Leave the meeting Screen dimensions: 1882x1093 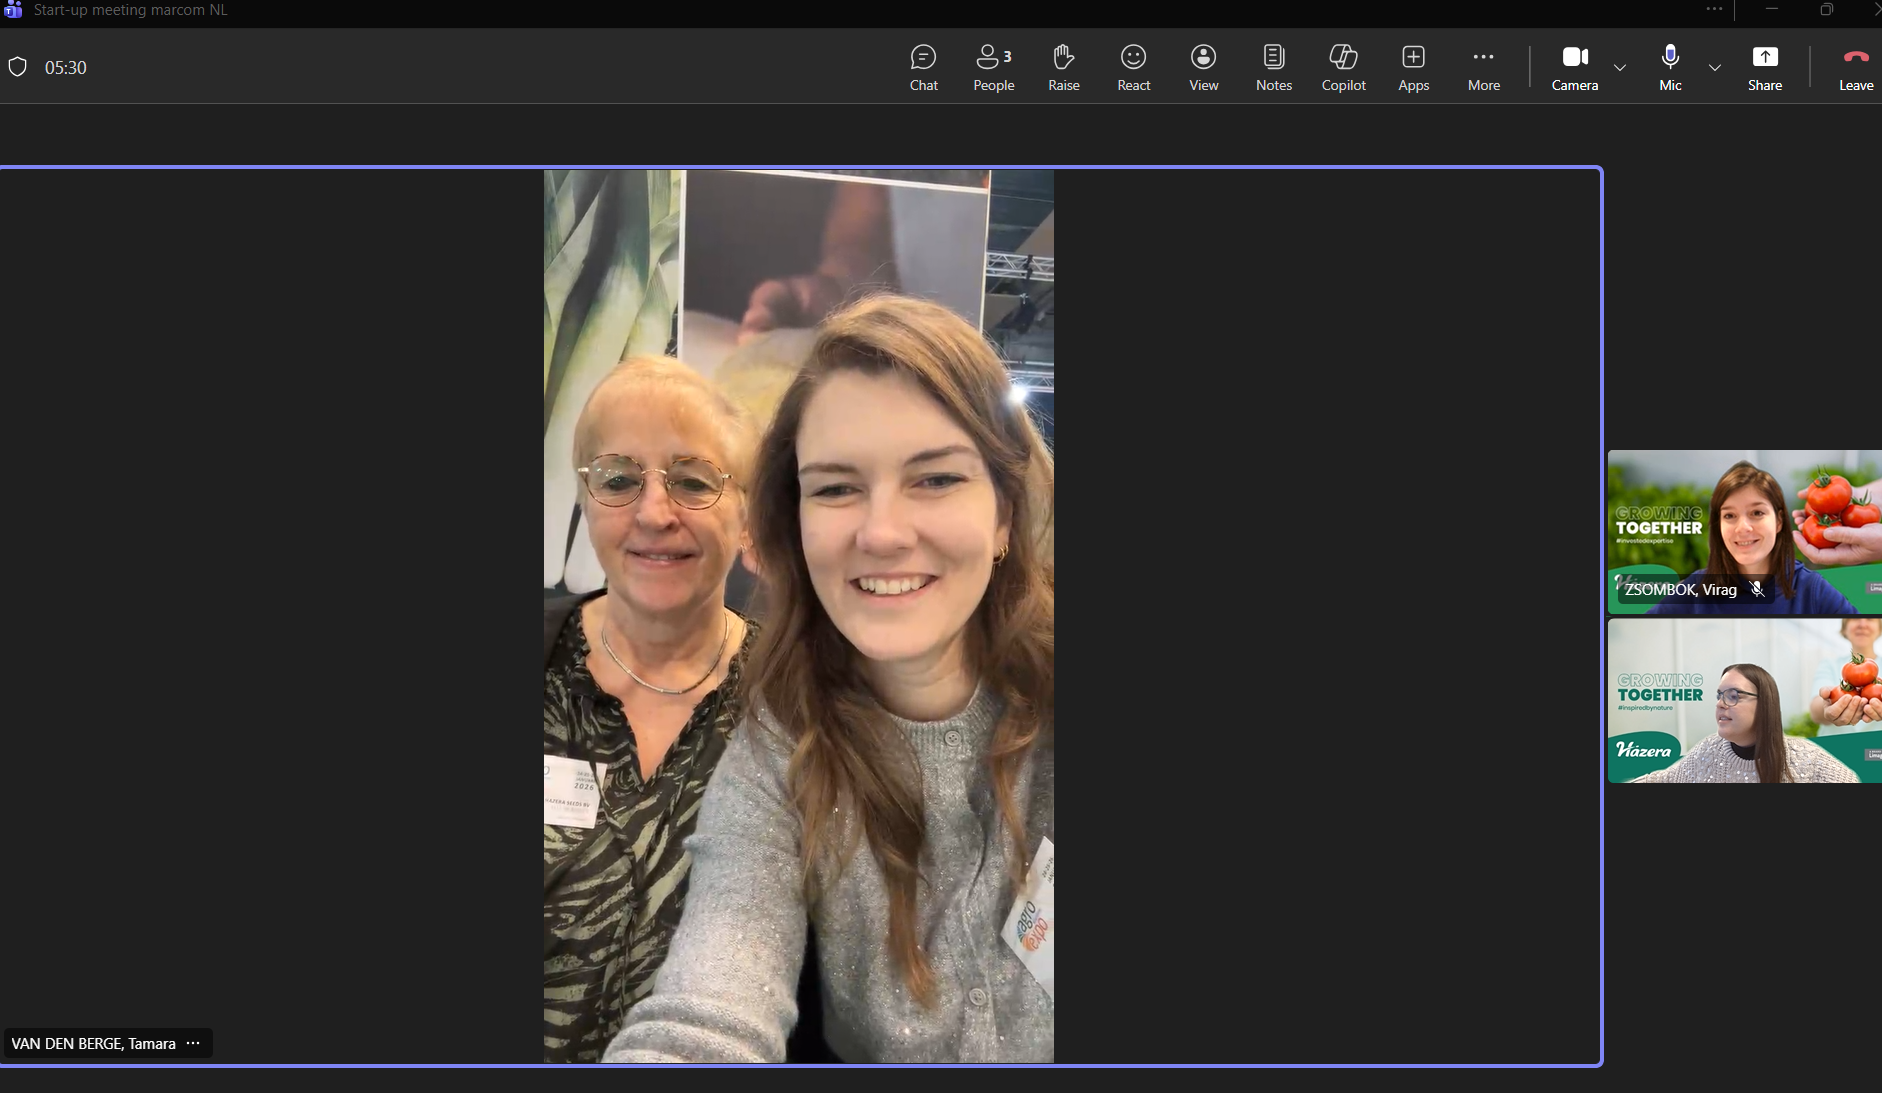point(1855,67)
